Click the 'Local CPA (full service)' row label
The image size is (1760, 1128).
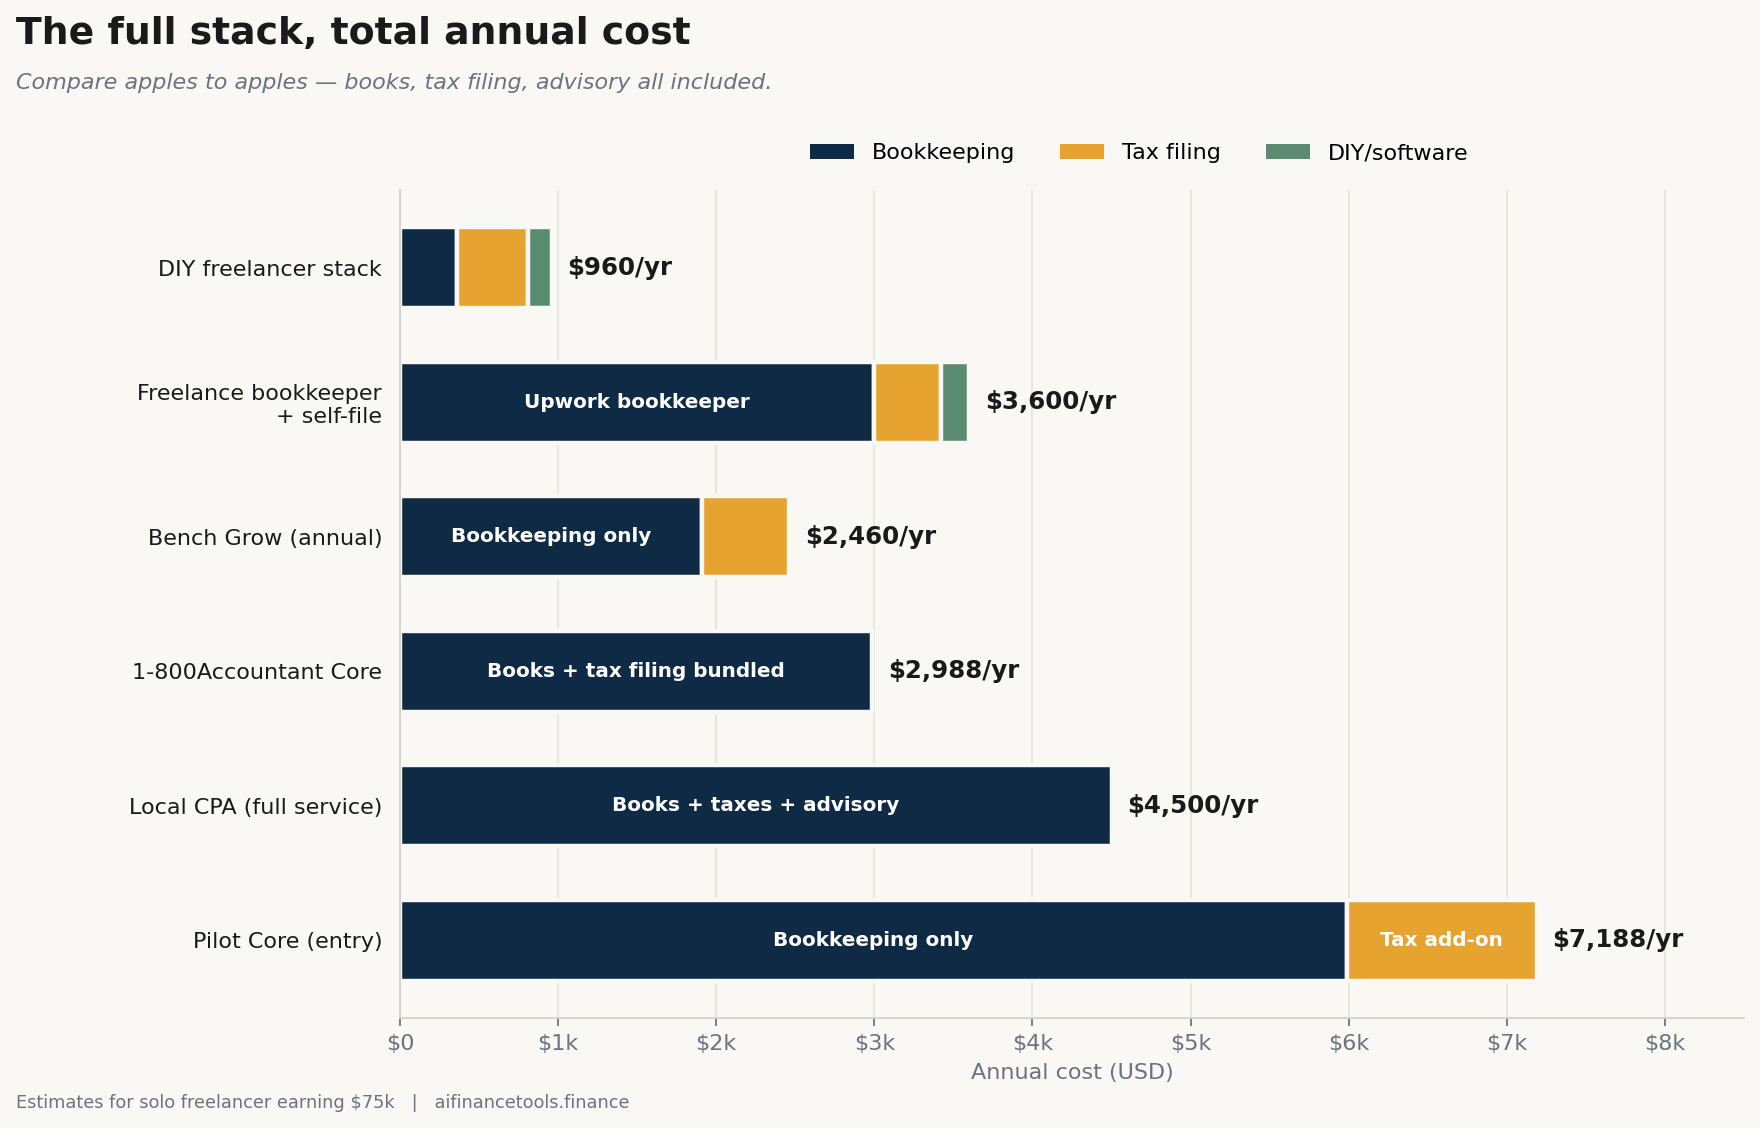(256, 806)
